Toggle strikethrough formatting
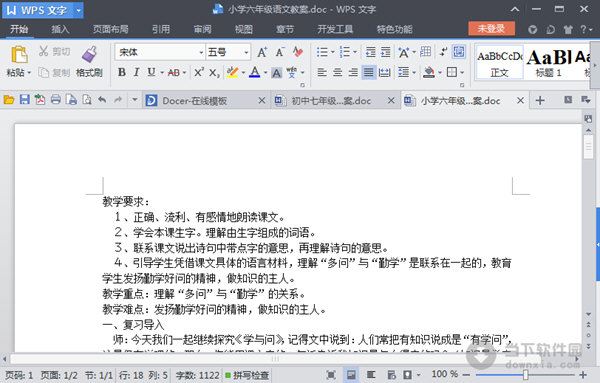 (x=174, y=72)
